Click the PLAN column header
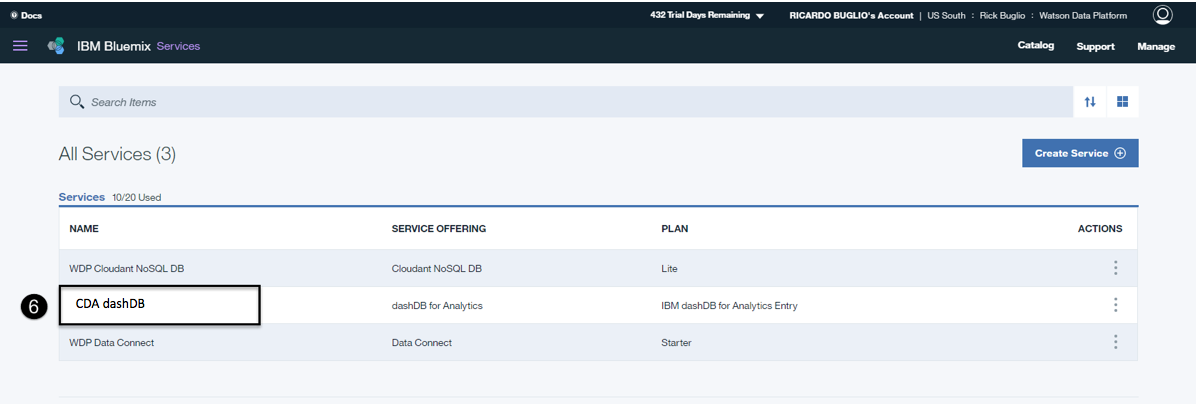1196x404 pixels. [x=675, y=229]
